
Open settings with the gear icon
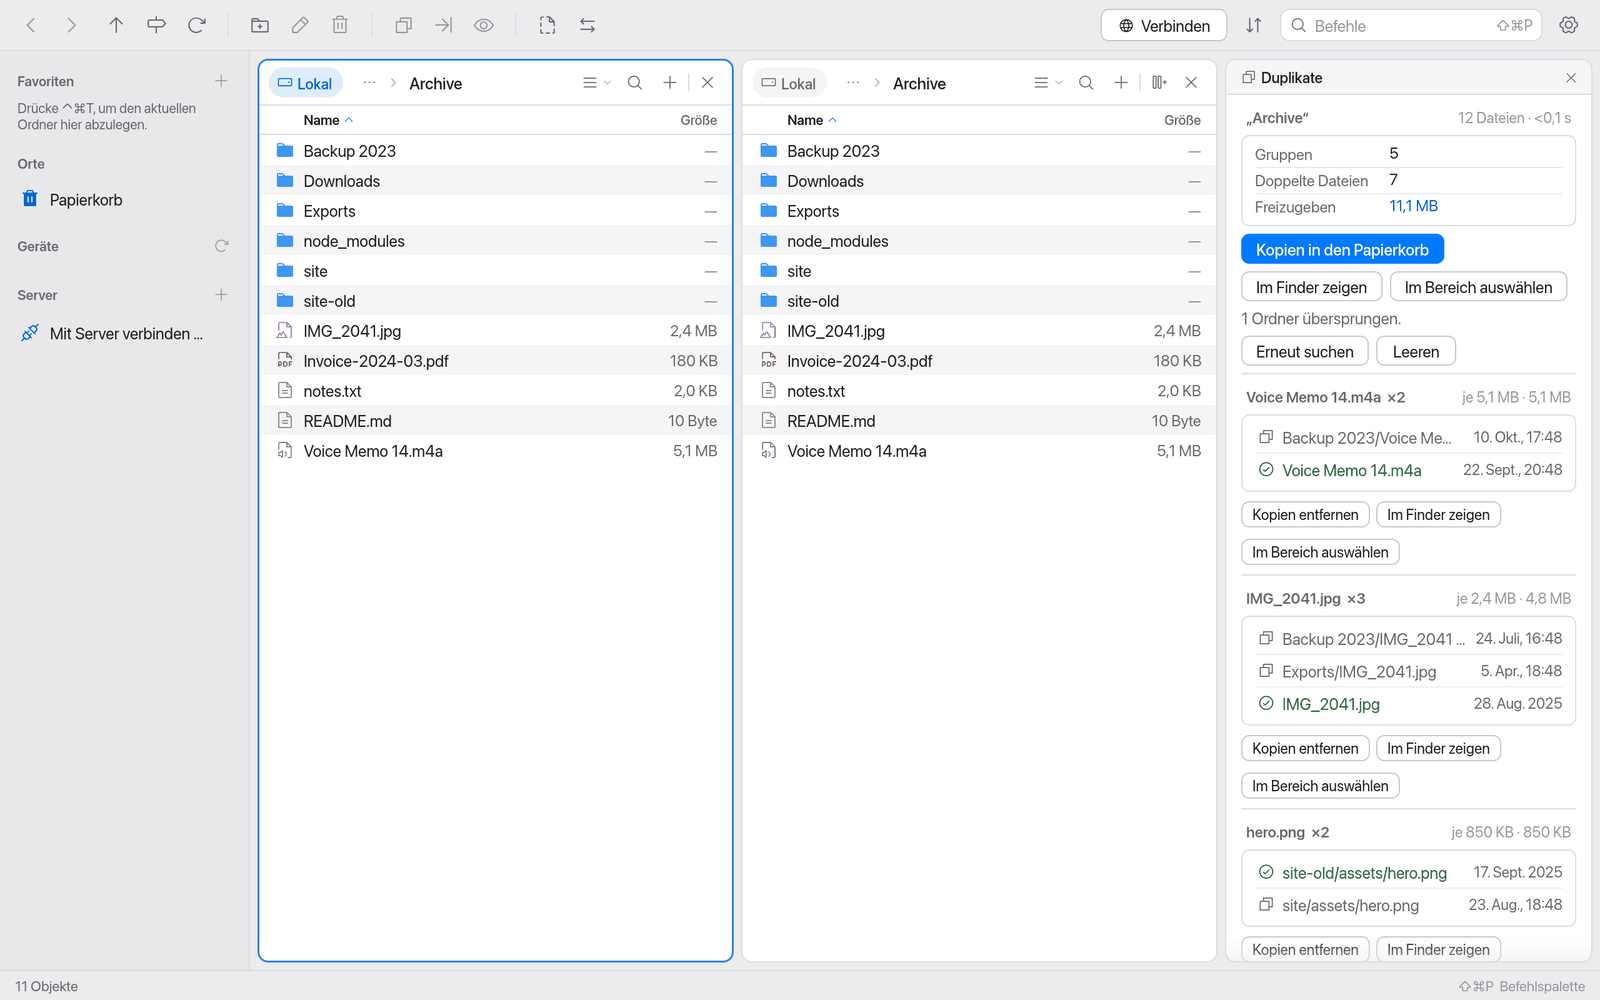(x=1569, y=25)
